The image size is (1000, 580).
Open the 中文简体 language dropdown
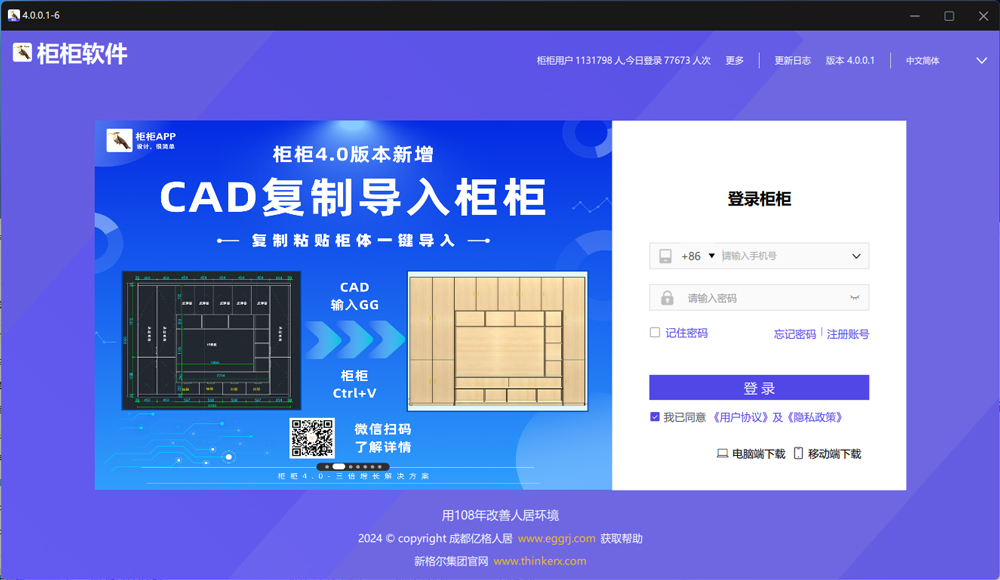click(946, 61)
